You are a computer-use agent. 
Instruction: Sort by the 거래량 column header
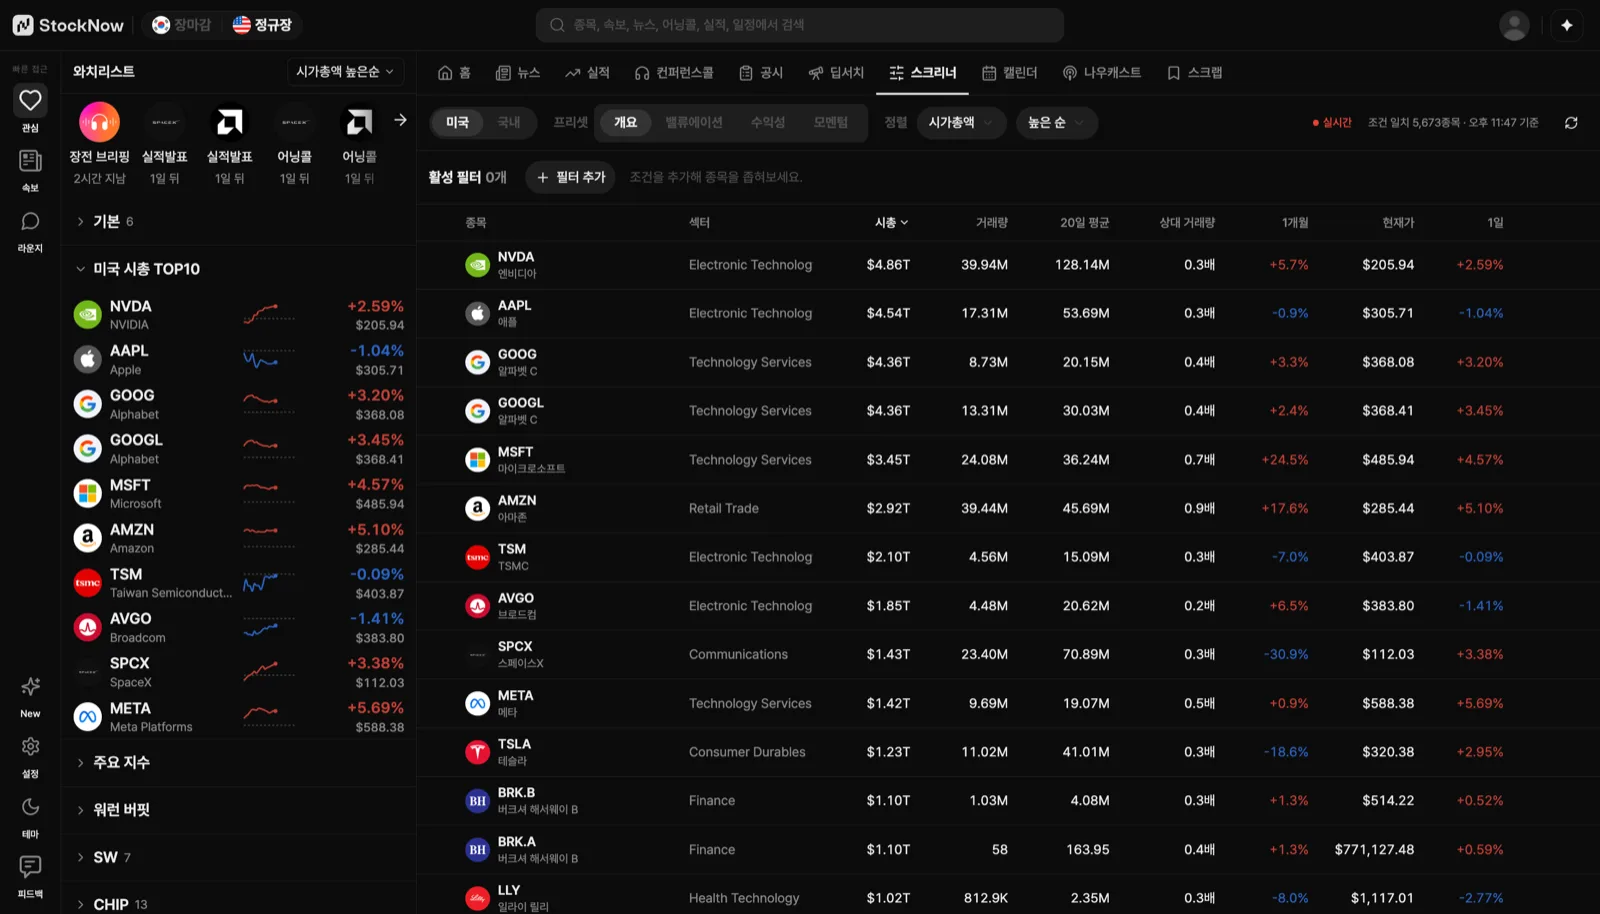(x=991, y=223)
